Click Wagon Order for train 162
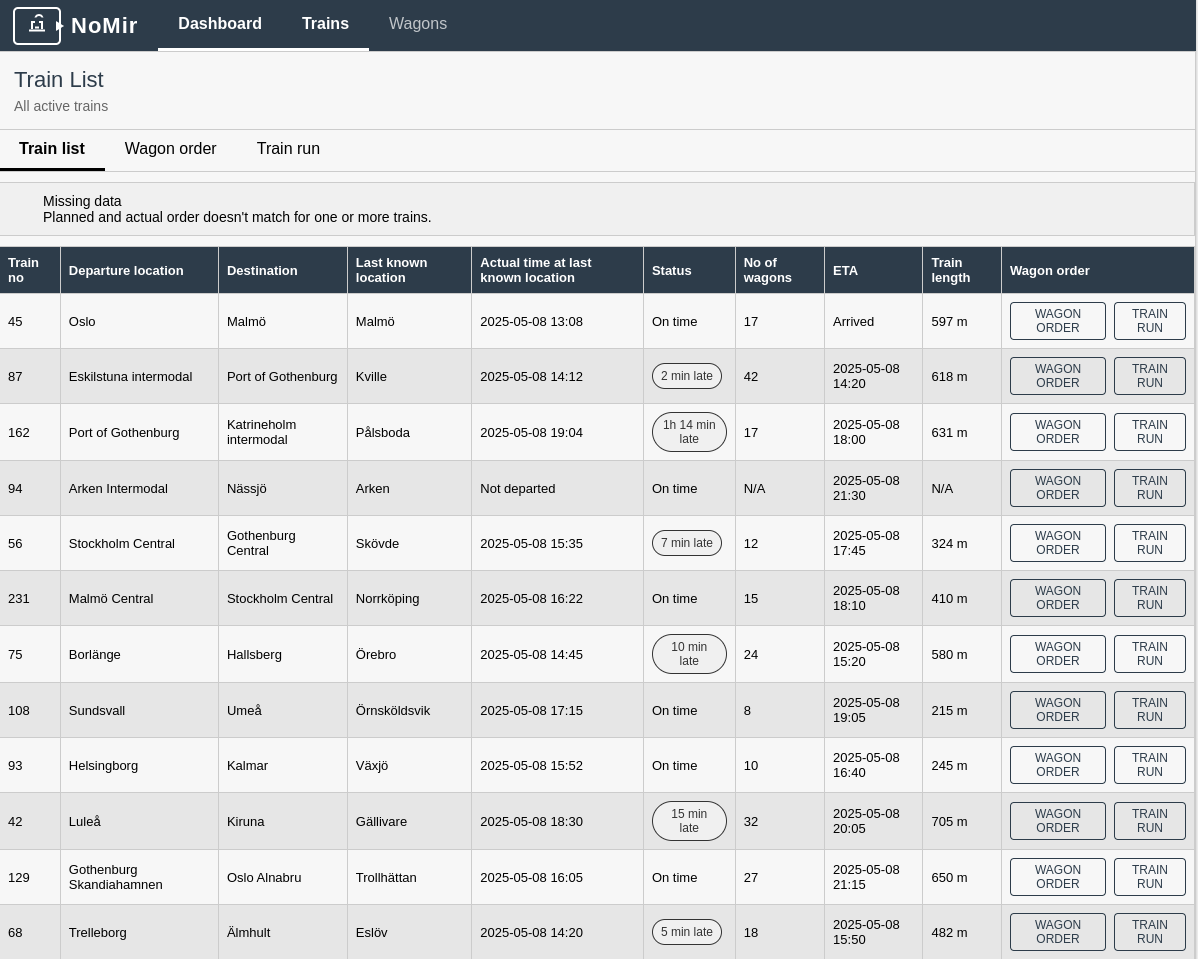Image resolution: width=1198 pixels, height=959 pixels. 1057,432
